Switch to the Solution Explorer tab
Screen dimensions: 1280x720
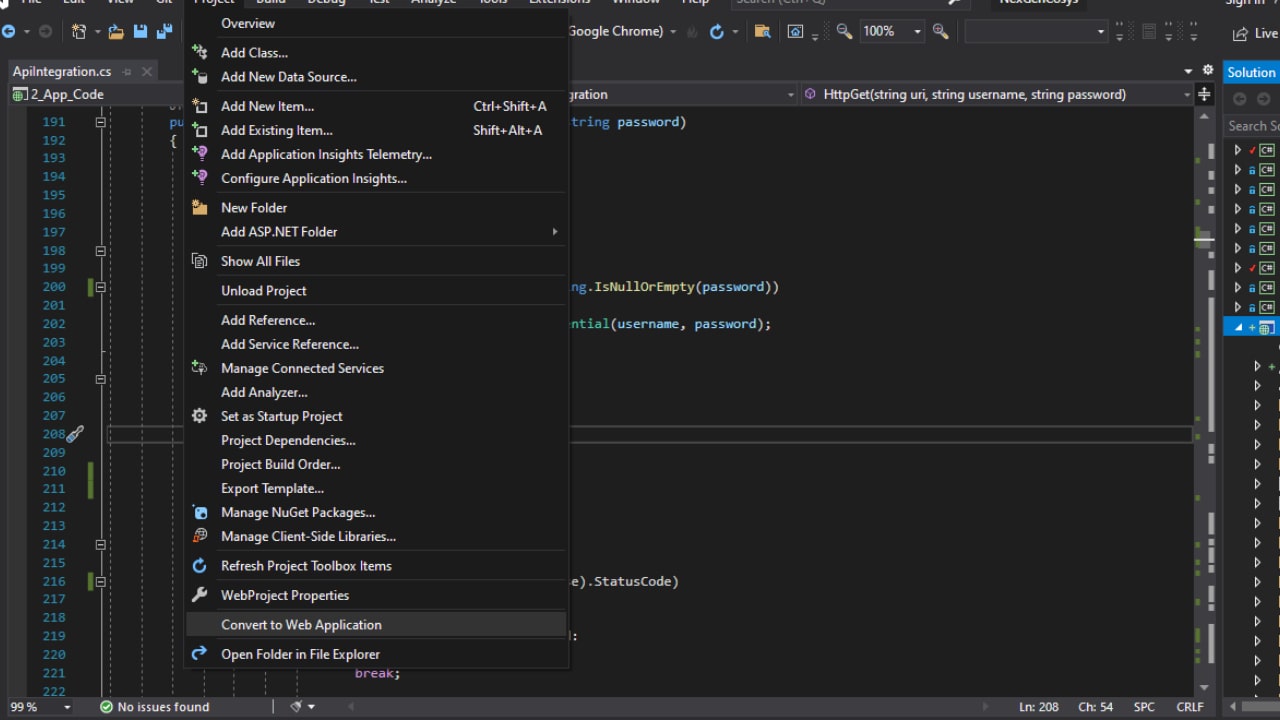click(1251, 71)
